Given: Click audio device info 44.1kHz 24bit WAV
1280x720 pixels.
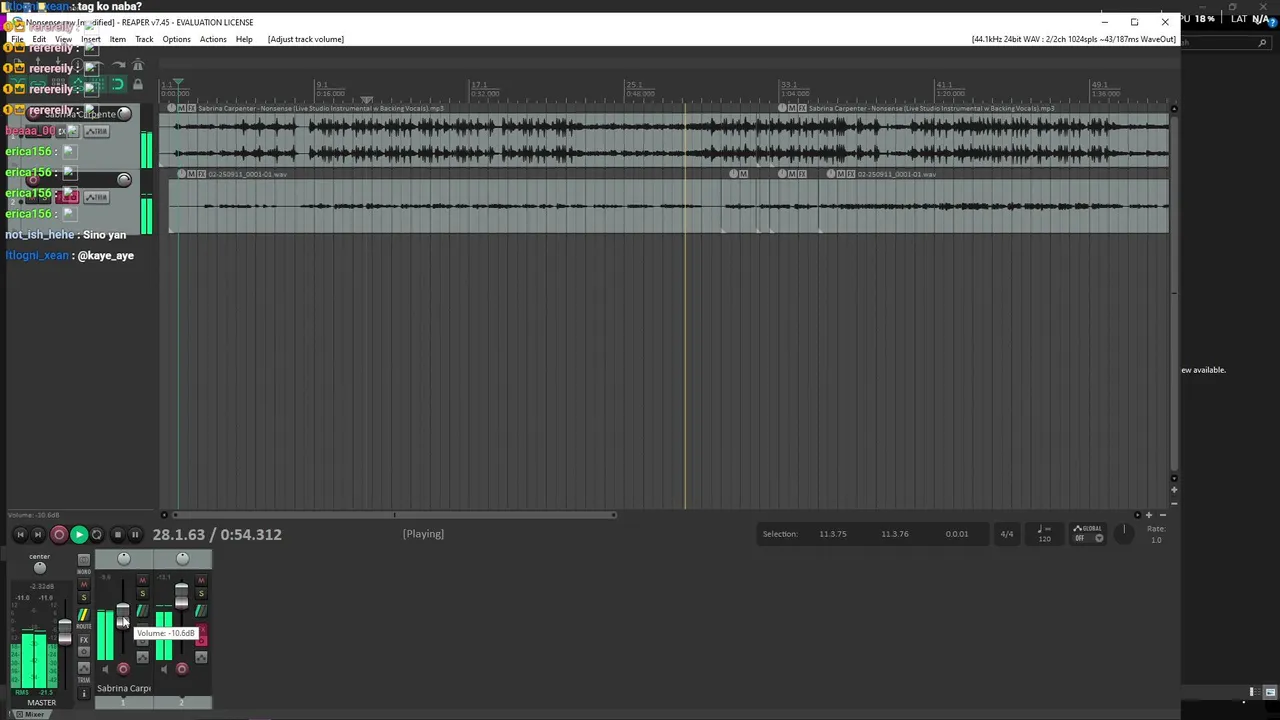Looking at the screenshot, I should pos(1074,39).
